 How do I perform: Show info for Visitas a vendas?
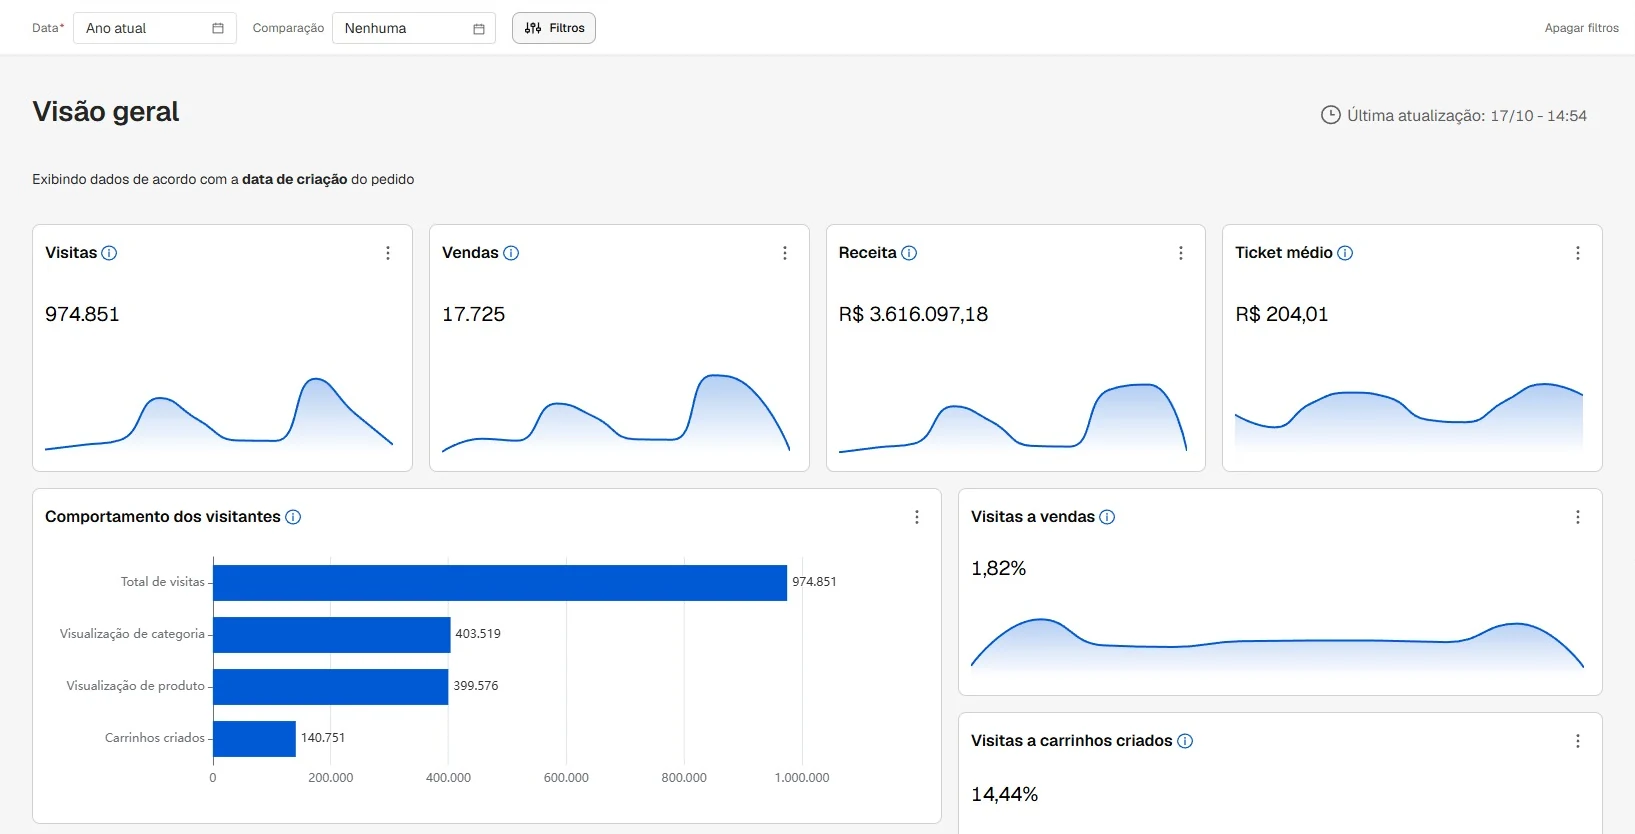pyautogui.click(x=1107, y=517)
